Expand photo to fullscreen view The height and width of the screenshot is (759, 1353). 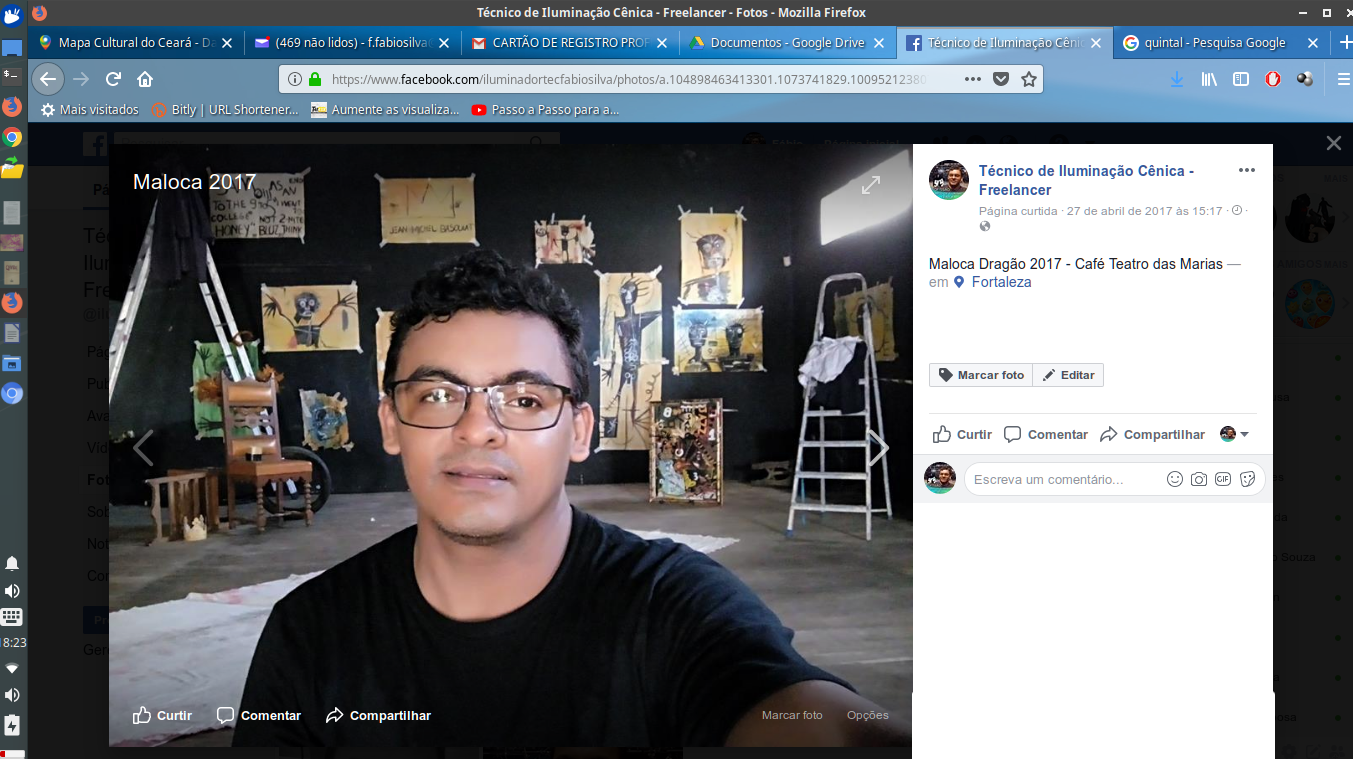click(871, 185)
